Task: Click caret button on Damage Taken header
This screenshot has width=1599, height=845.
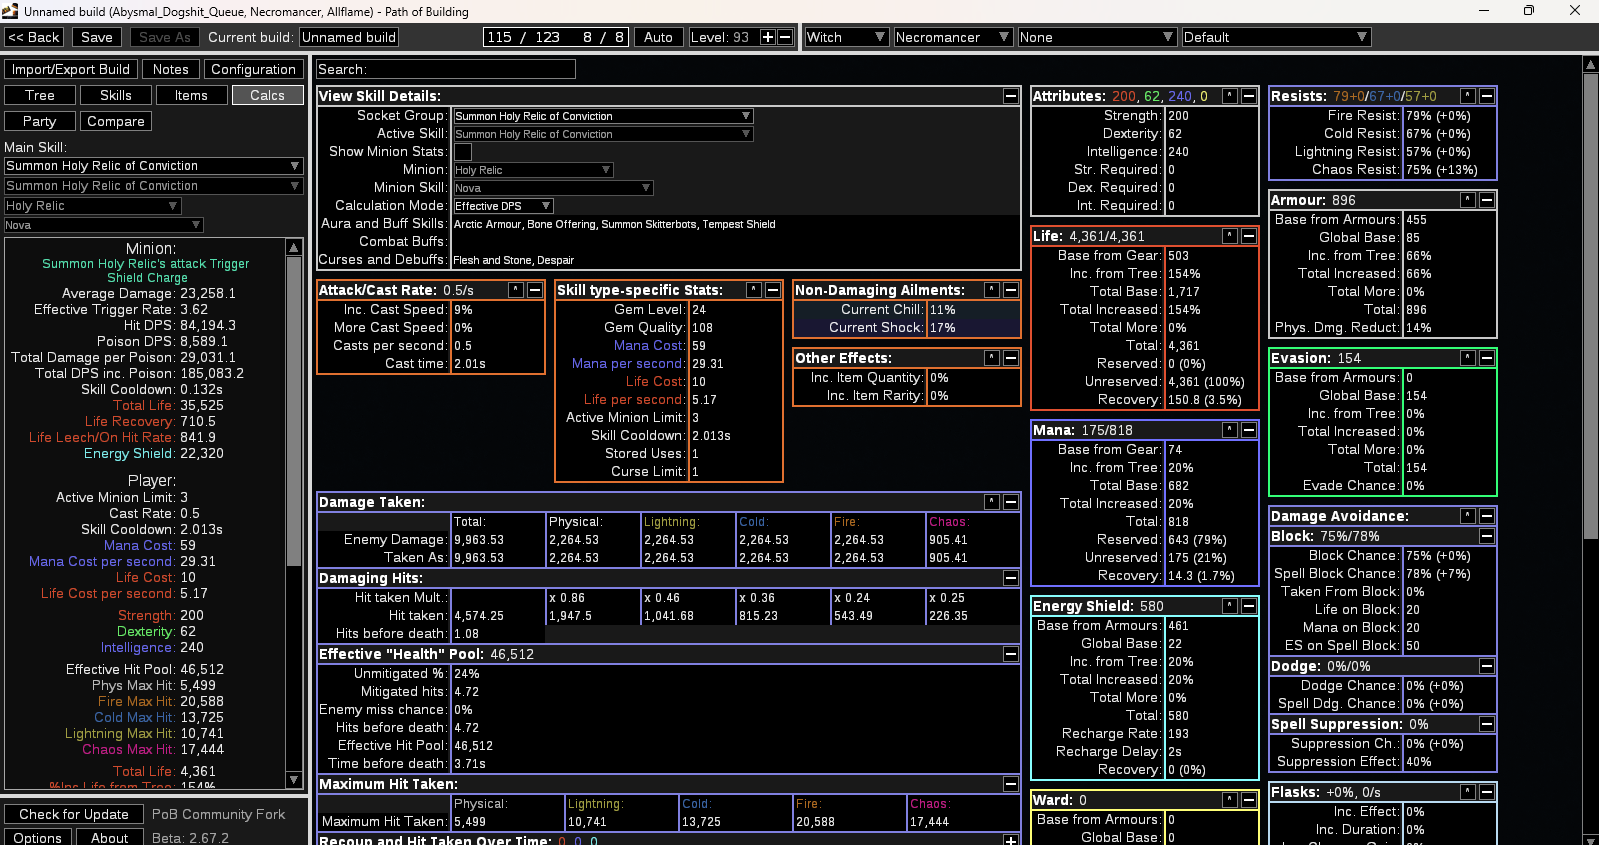Action: (992, 502)
